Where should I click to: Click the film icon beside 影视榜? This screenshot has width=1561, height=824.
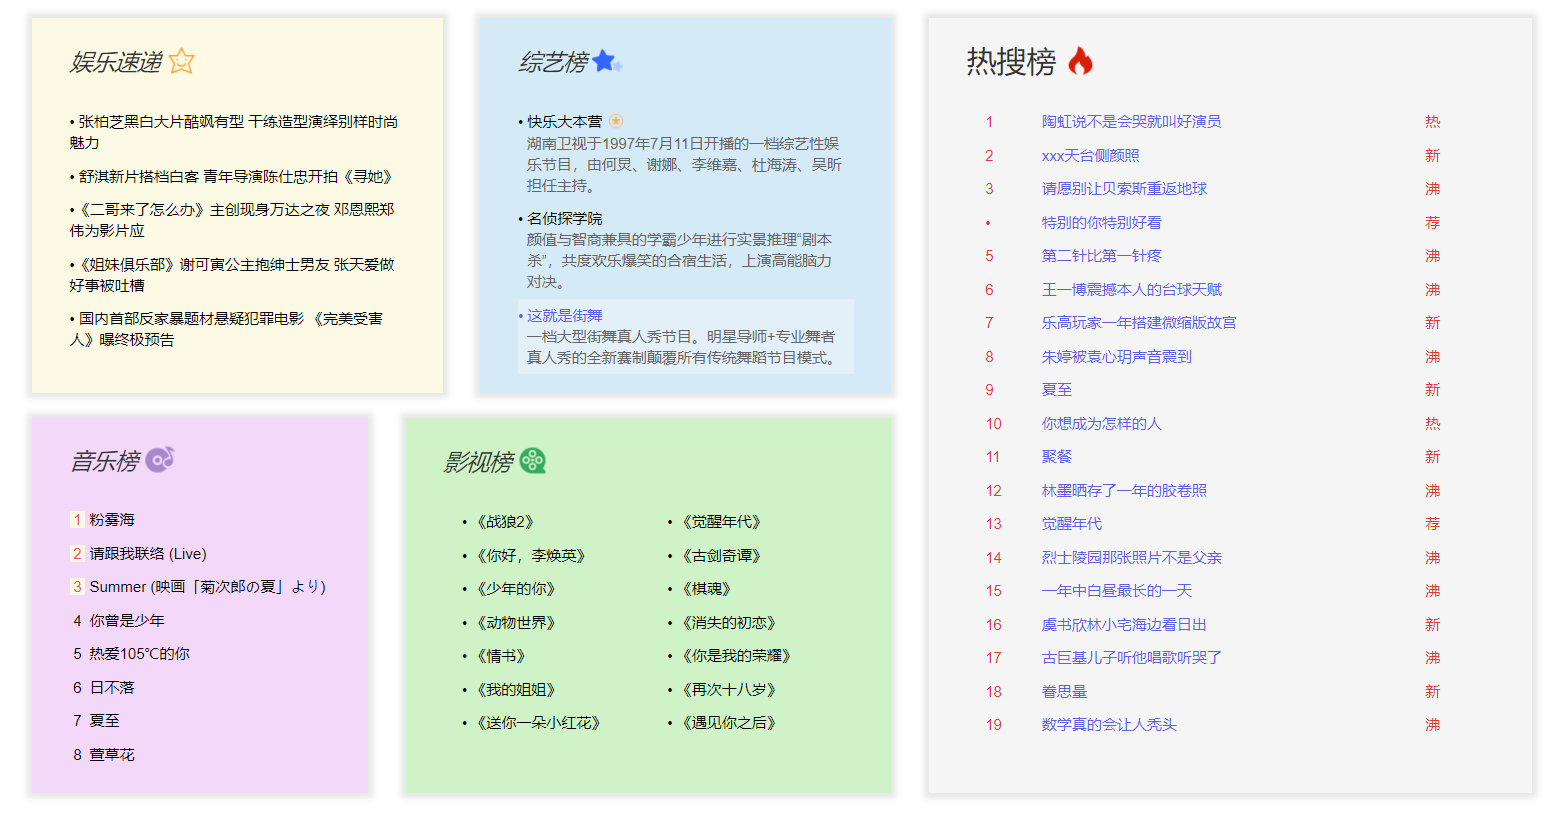(535, 461)
